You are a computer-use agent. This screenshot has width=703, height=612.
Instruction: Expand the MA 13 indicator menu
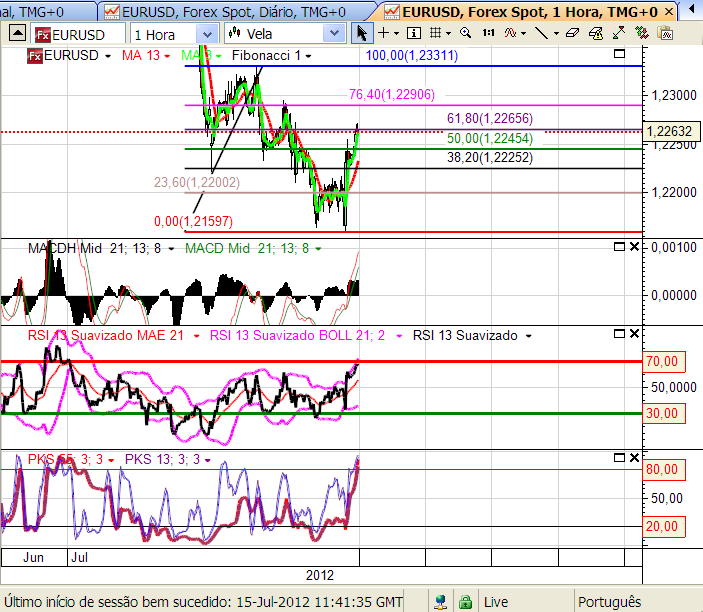coord(166,56)
